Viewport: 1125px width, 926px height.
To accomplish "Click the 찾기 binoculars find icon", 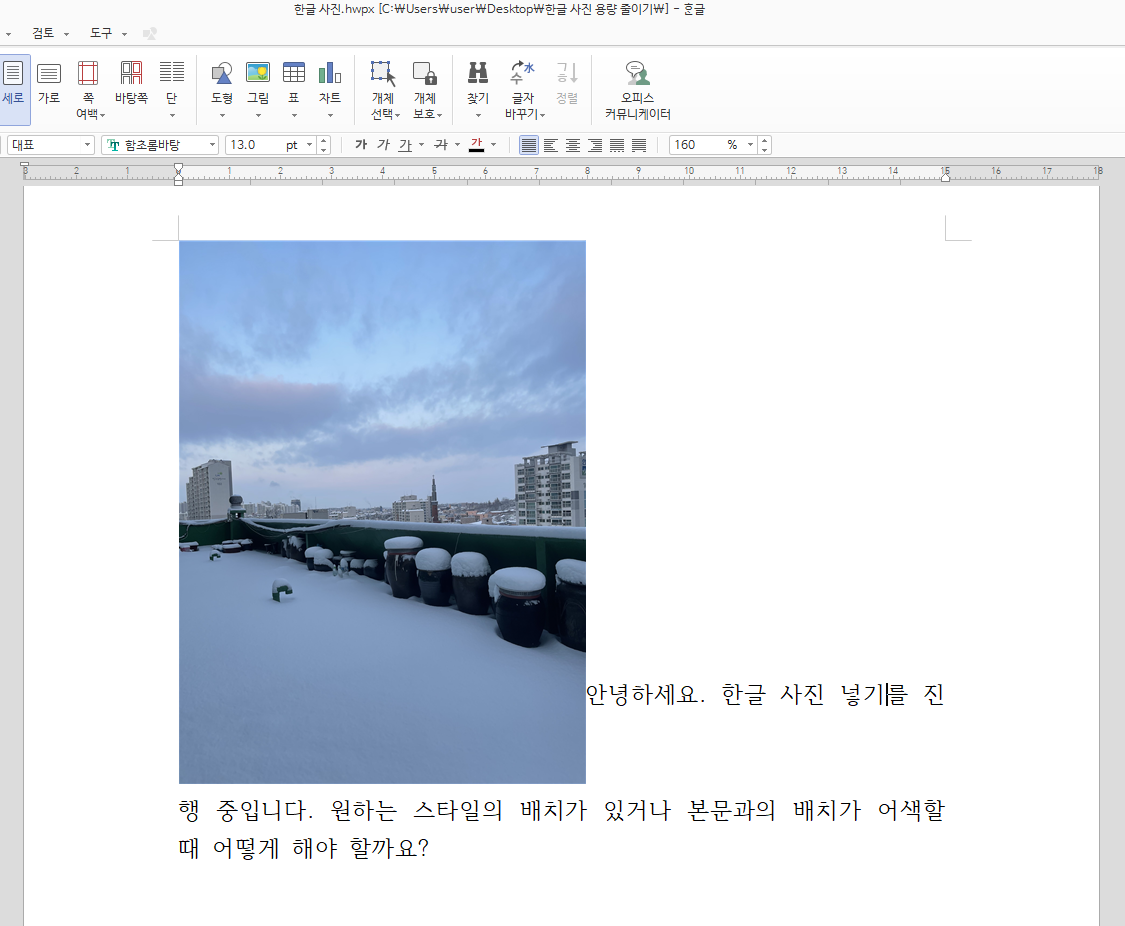I will coord(478,74).
